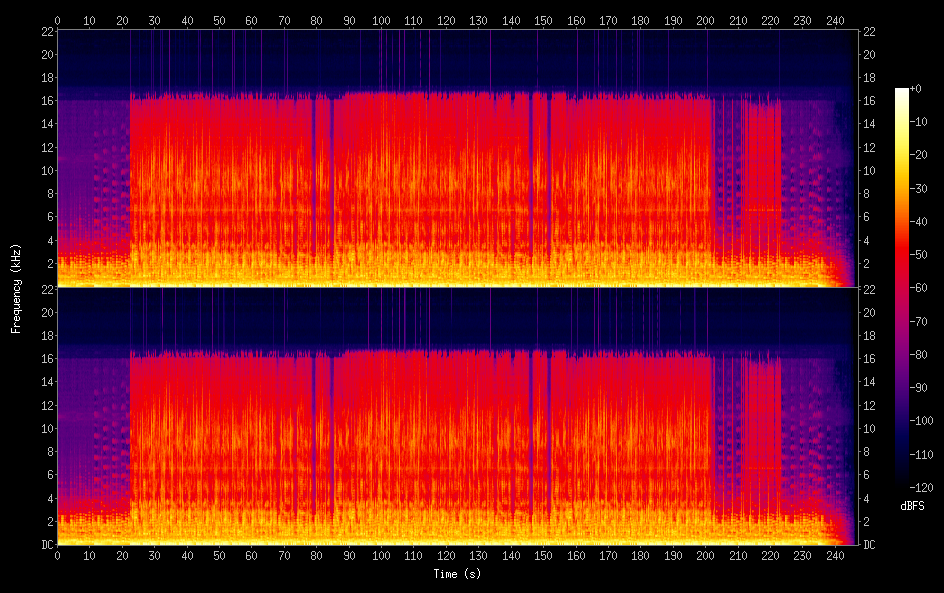This screenshot has width=944, height=593.
Task: Click the dBFS color gradient bar
Action: tap(902, 288)
